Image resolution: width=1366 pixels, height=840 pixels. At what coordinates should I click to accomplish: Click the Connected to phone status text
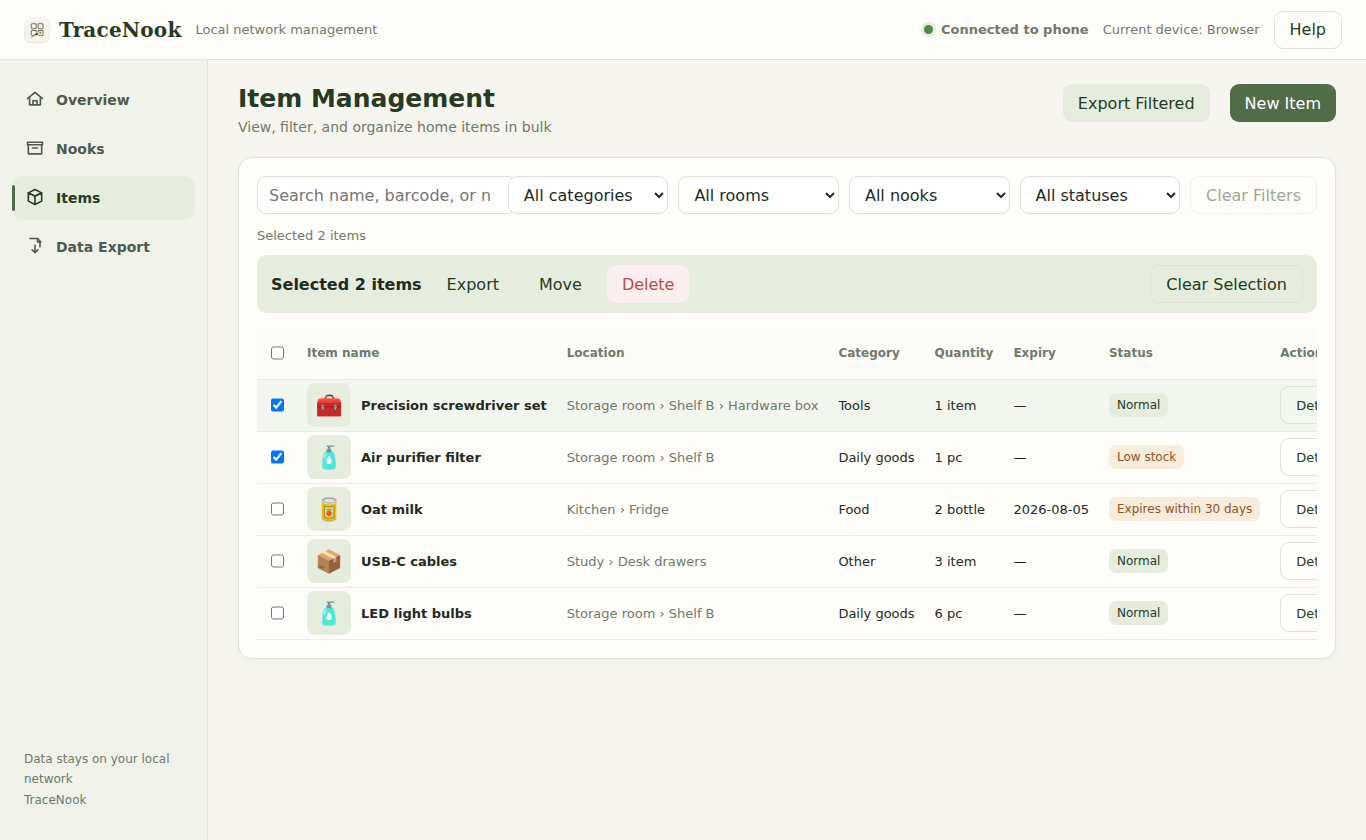pos(1014,30)
